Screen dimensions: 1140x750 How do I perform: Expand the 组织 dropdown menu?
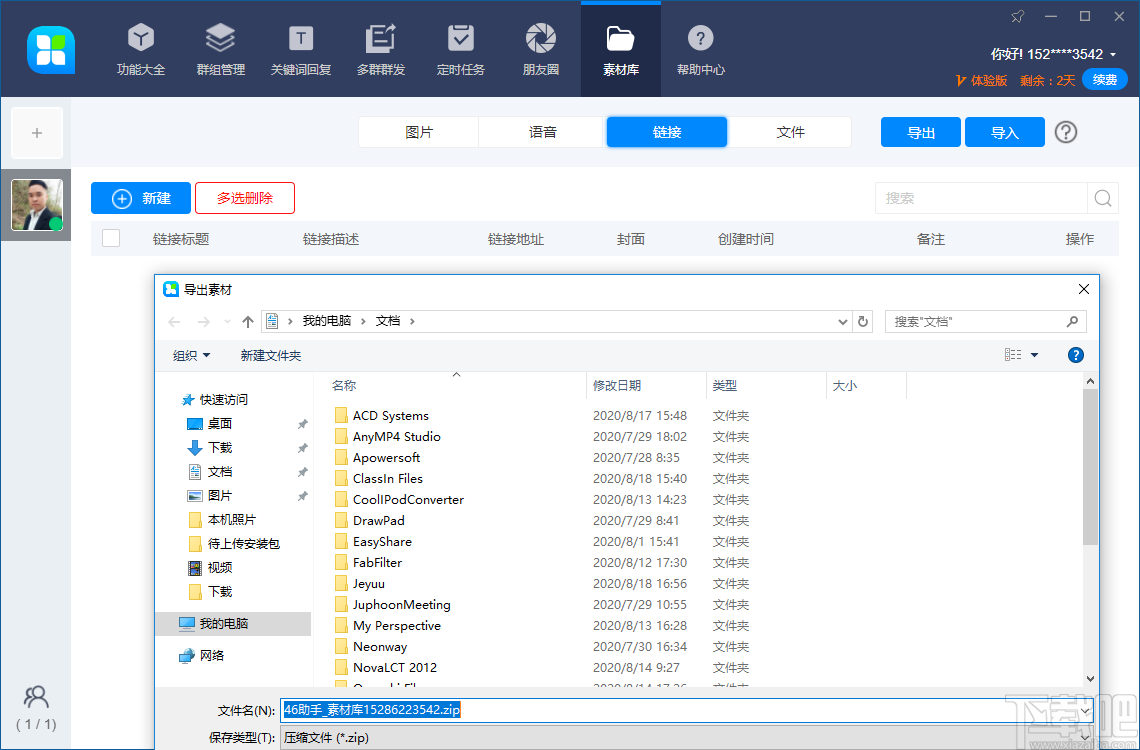(192, 355)
